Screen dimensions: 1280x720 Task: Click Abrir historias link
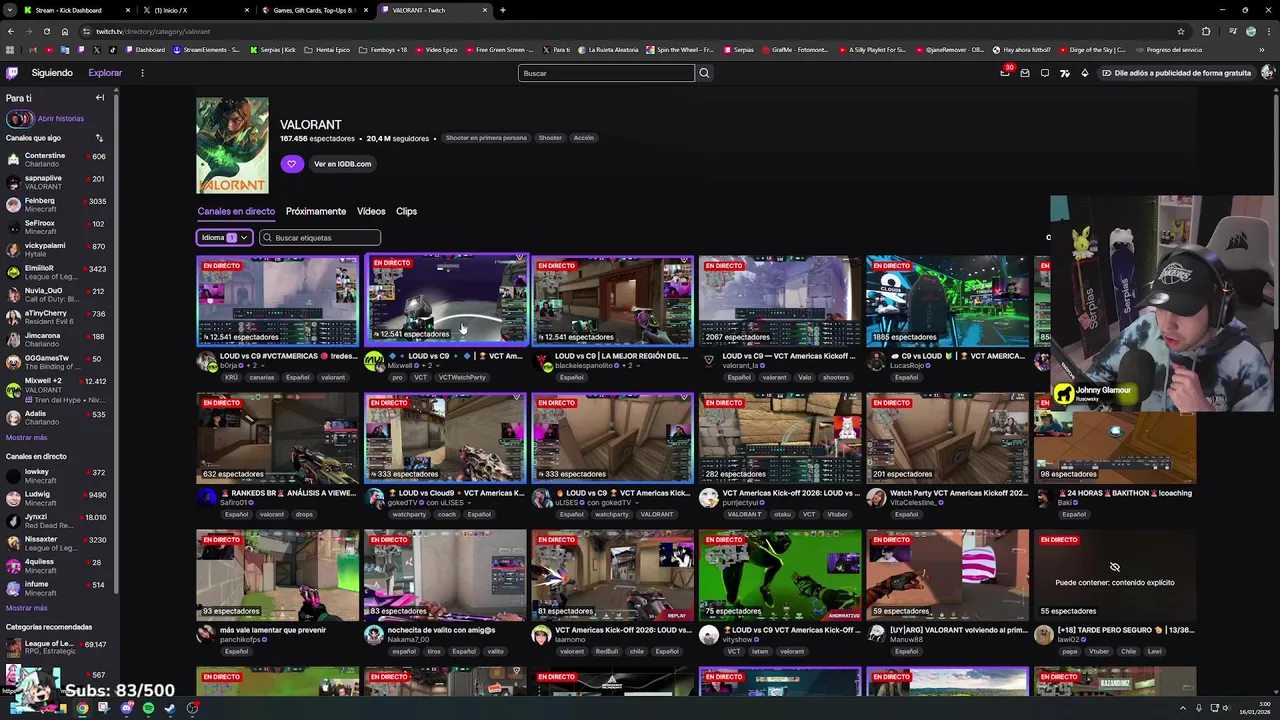tap(61, 118)
